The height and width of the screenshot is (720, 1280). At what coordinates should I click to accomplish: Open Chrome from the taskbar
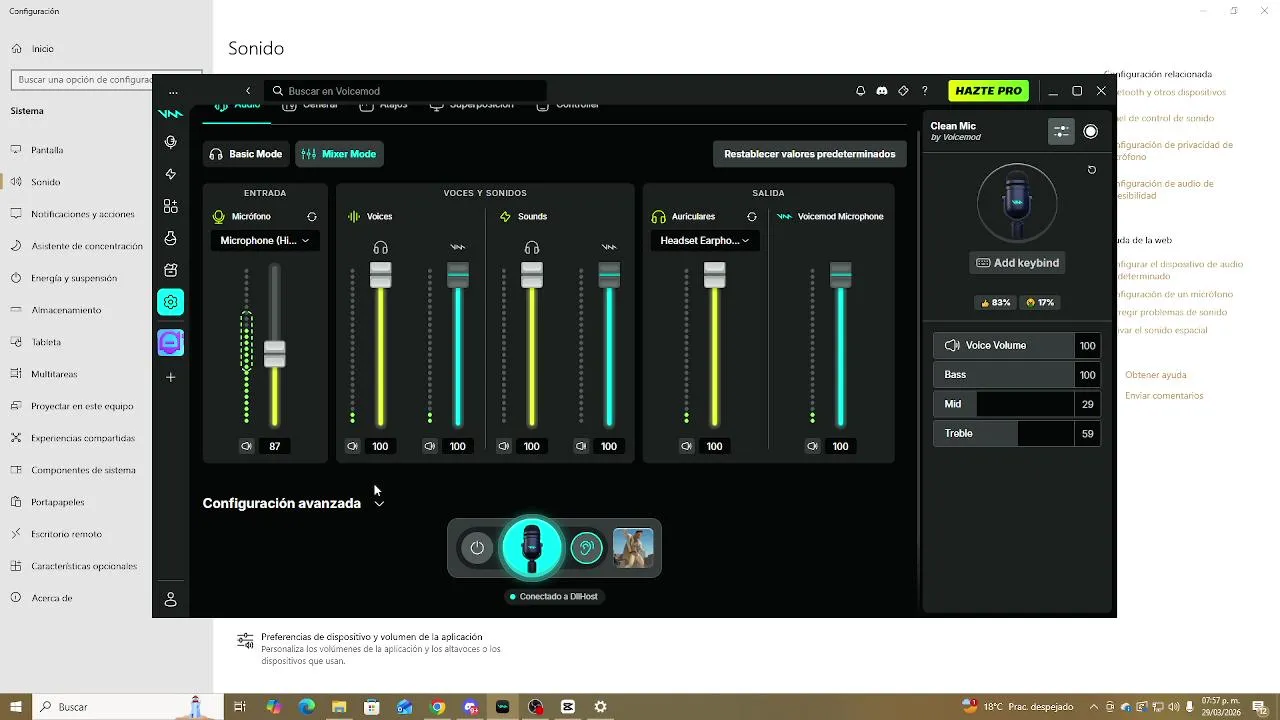437,707
